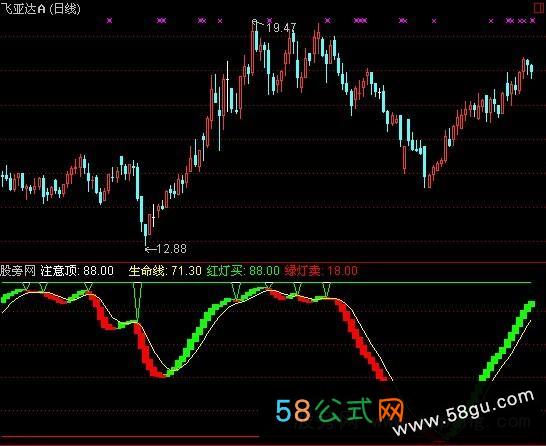Click the leftmost green V marker in indicator
The height and width of the screenshot is (446, 546).
(26, 286)
